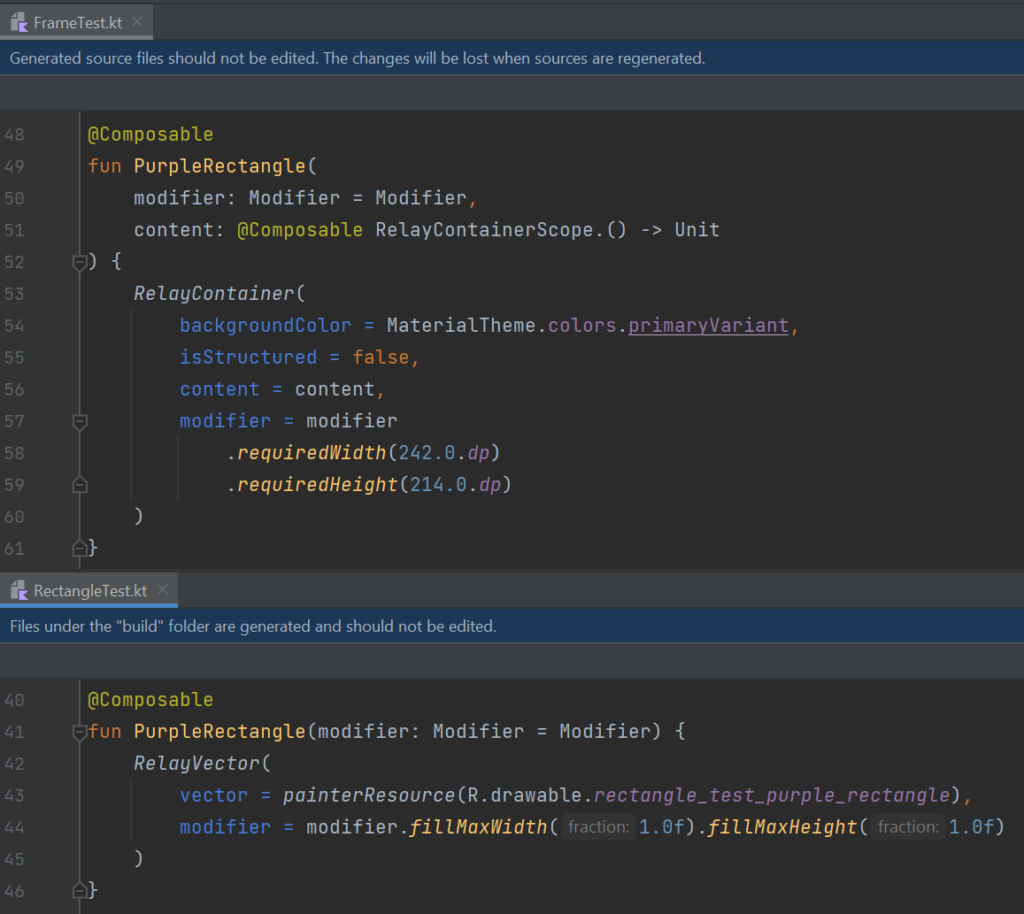Click the underlined primaryVariant reference
This screenshot has height=914, width=1024.
coord(708,326)
